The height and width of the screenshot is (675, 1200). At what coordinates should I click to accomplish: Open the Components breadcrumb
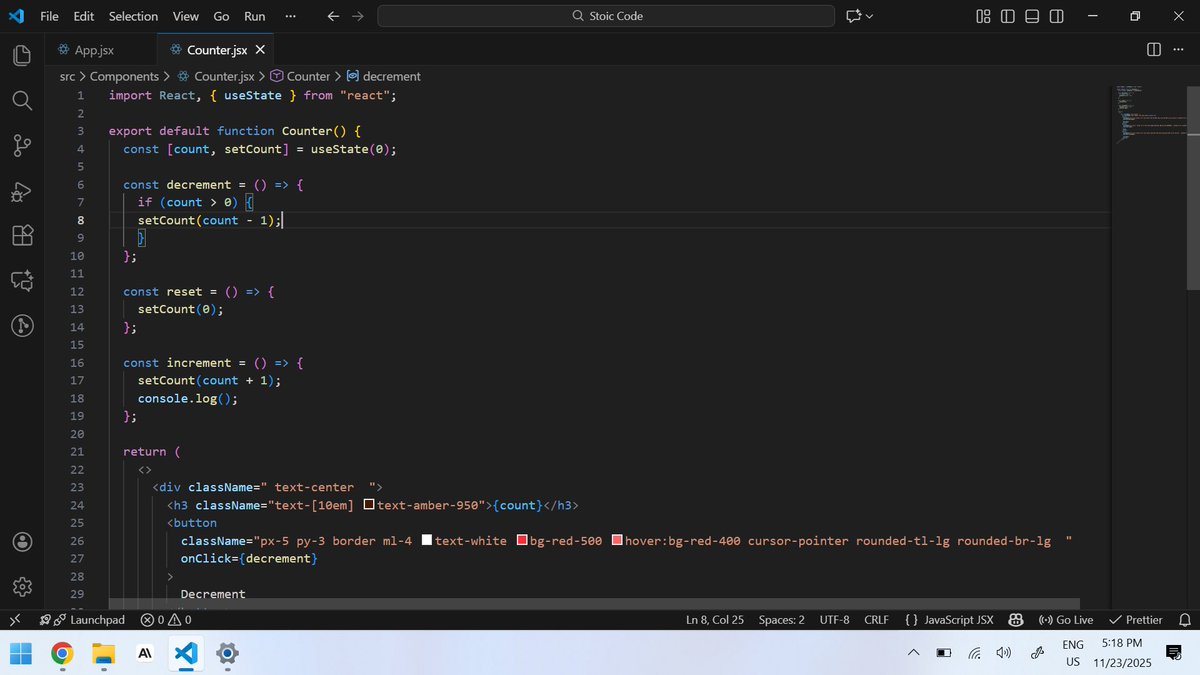[x=124, y=76]
